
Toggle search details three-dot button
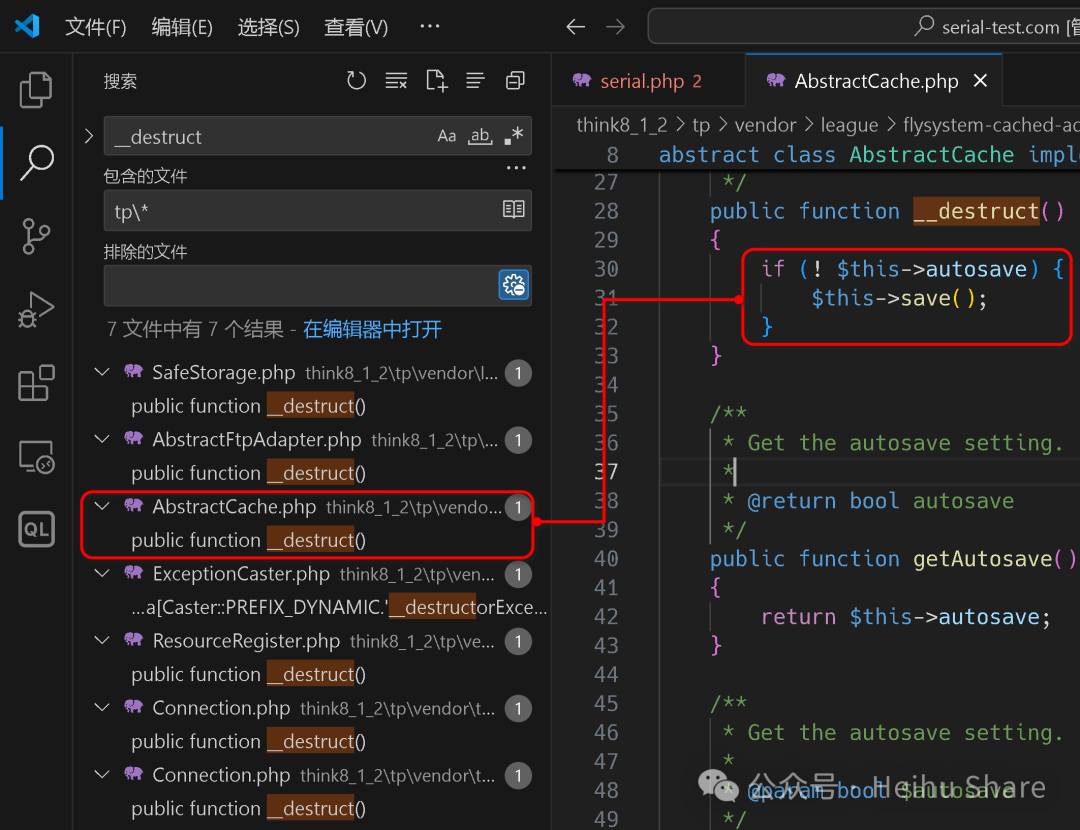pyautogui.click(x=516, y=168)
